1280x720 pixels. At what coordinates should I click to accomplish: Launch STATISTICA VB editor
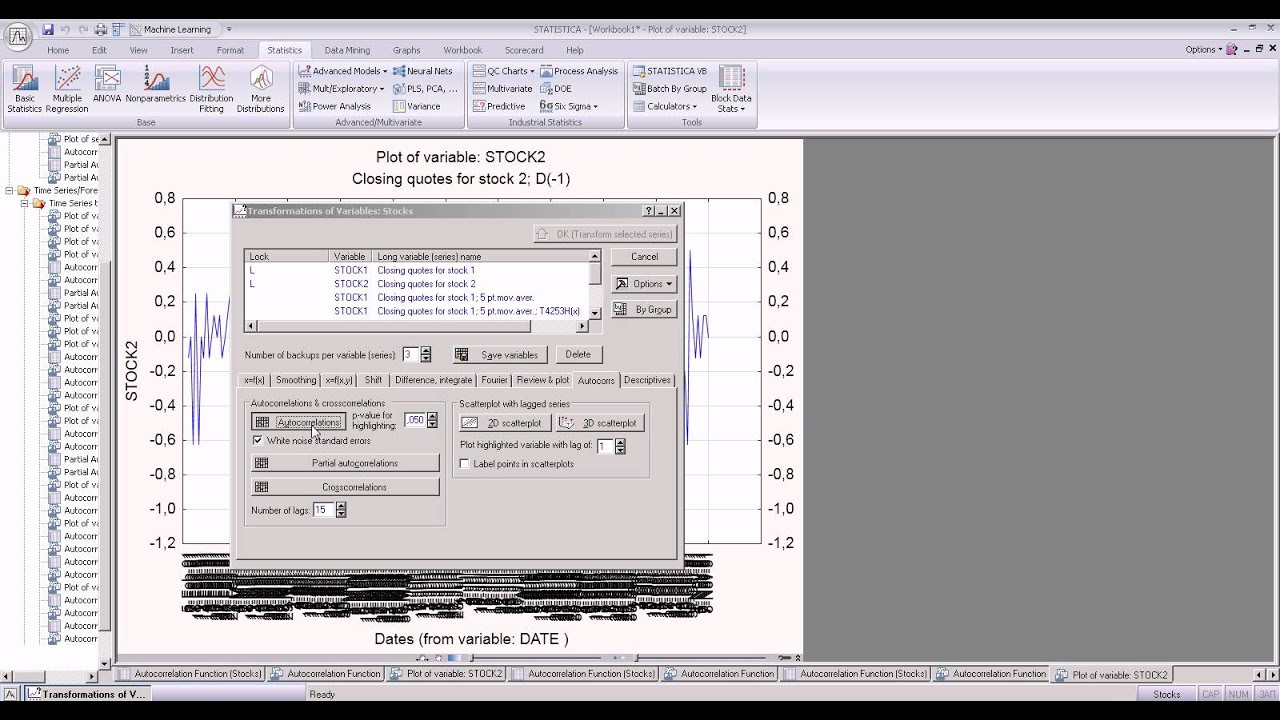(x=669, y=71)
